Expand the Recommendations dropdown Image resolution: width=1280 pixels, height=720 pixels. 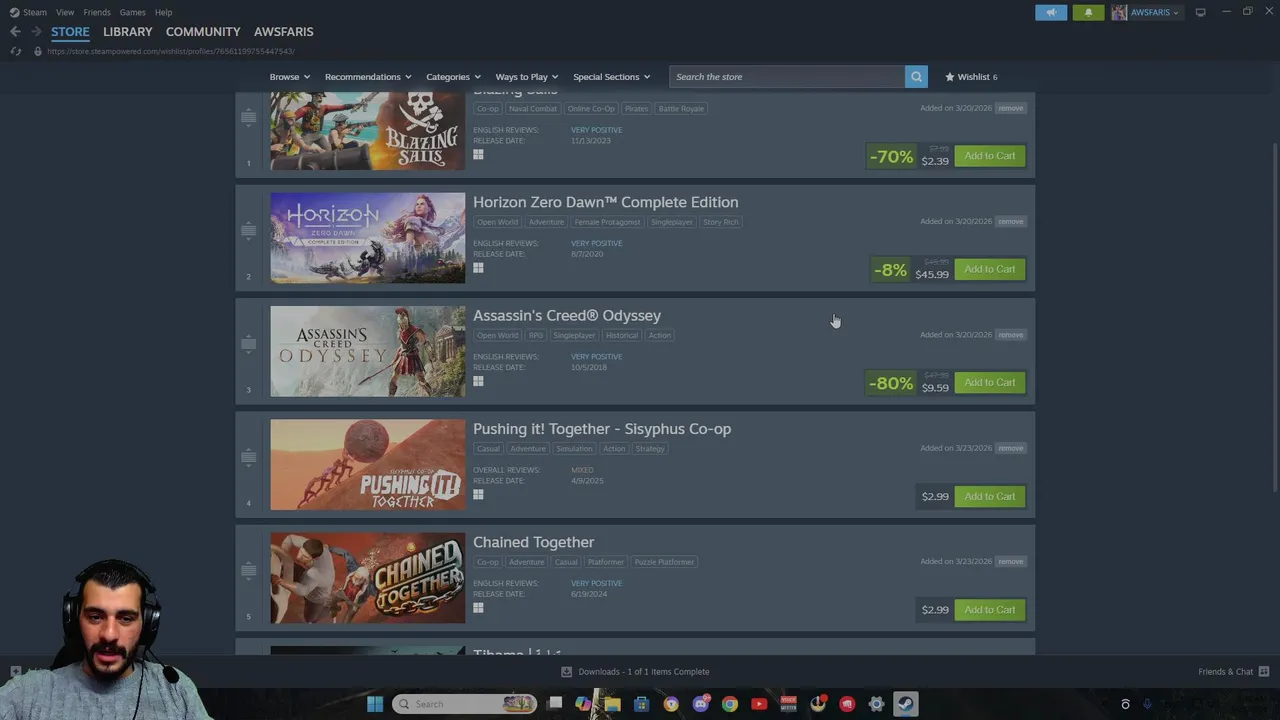(368, 77)
